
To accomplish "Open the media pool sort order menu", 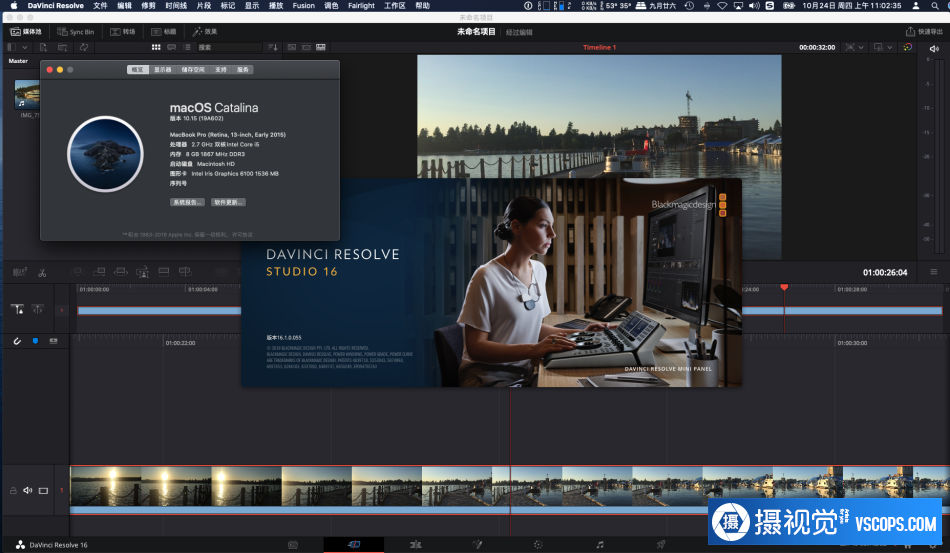I will pos(273,47).
